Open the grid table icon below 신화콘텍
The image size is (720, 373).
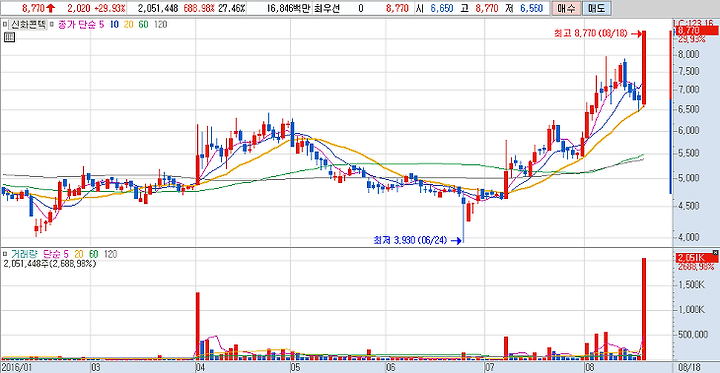[9, 38]
